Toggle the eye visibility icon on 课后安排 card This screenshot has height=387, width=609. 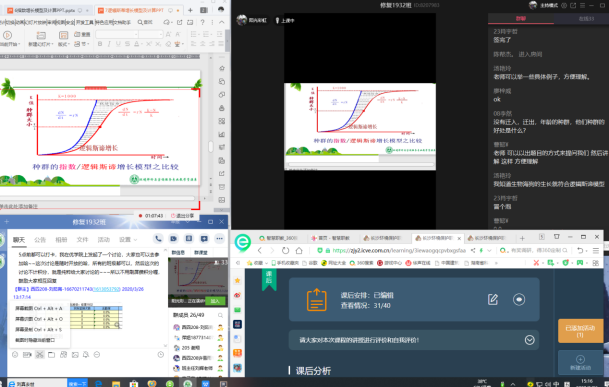[x=519, y=299]
